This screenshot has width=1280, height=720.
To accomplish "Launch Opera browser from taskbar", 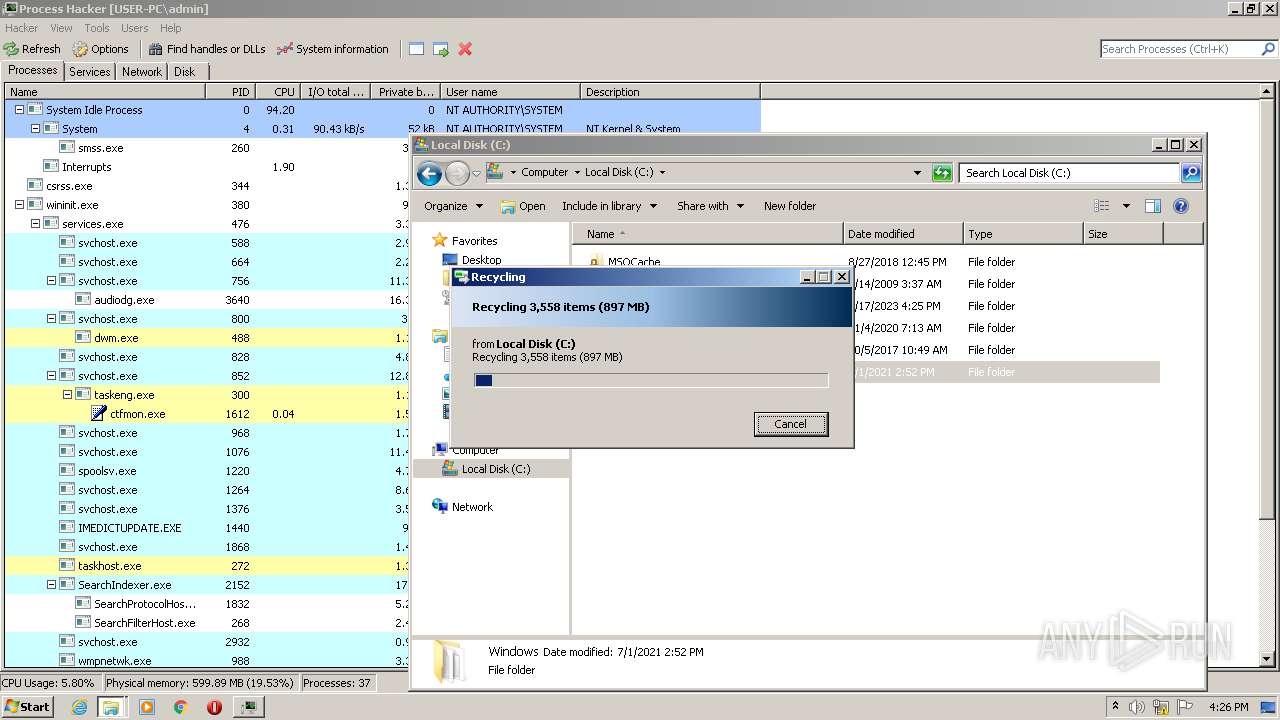I will (214, 707).
